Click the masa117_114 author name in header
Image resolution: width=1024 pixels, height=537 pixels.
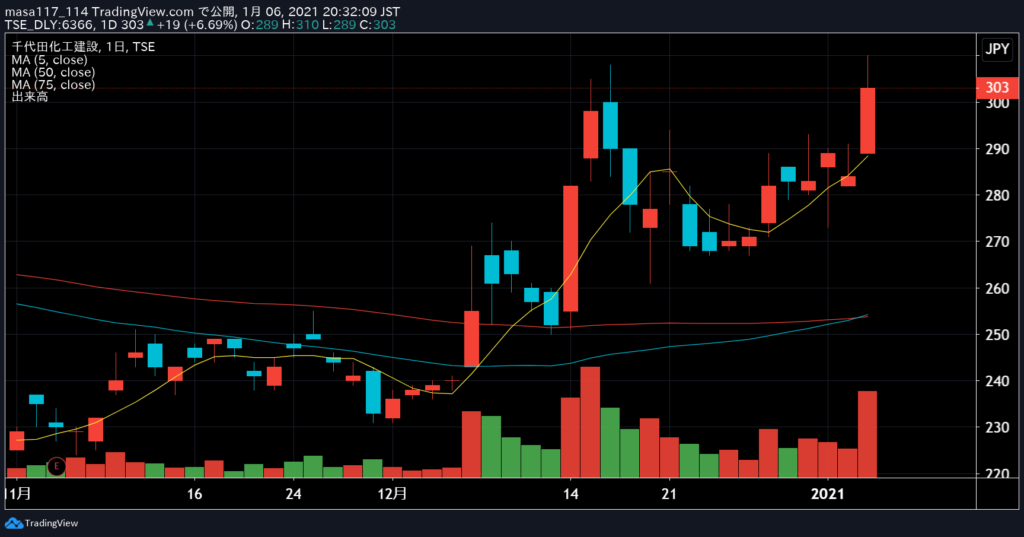46,12
